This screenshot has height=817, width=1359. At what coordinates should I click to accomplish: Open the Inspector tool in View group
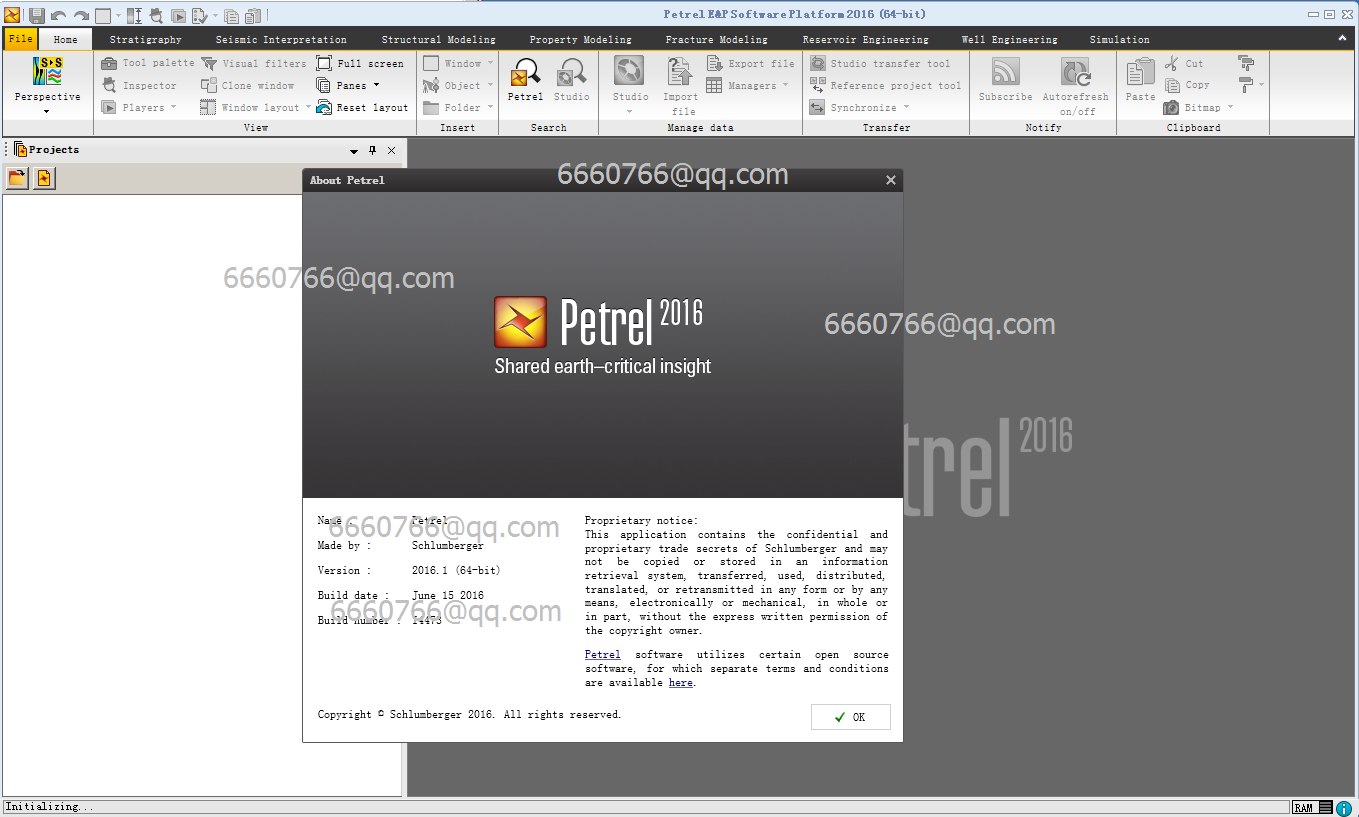[x=140, y=86]
